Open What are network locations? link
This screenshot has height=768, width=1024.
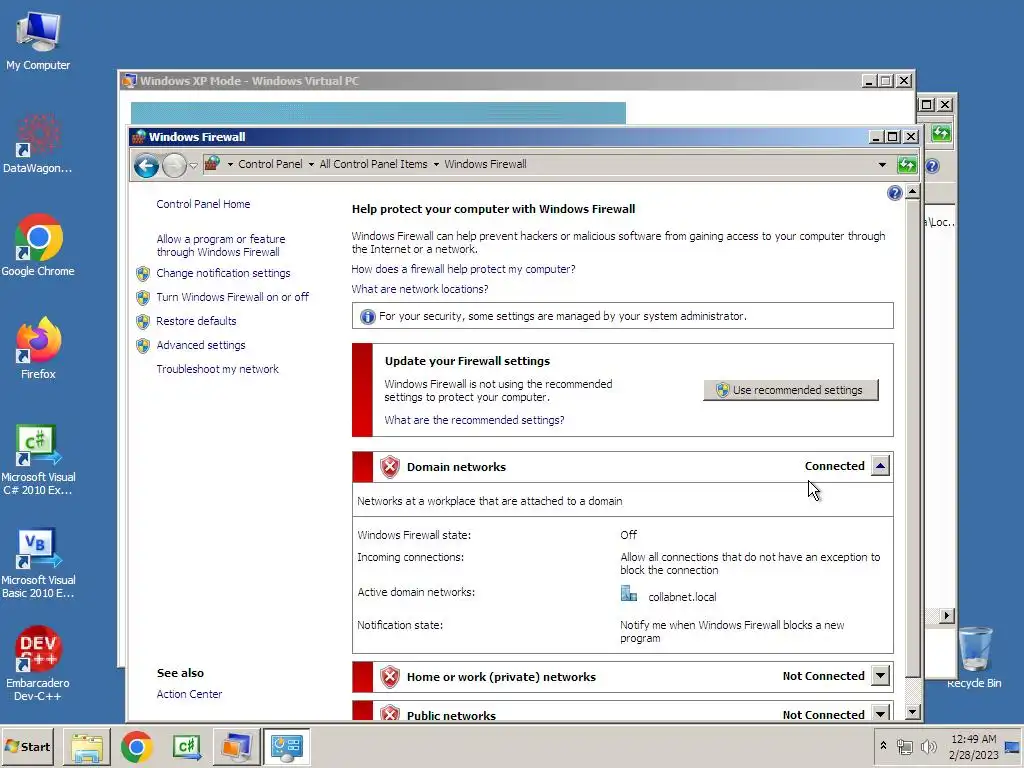pyautogui.click(x=419, y=289)
